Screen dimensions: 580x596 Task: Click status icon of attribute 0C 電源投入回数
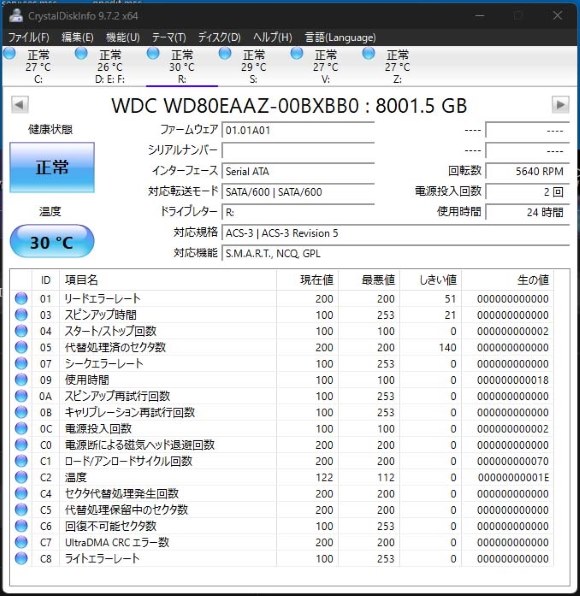21,428
